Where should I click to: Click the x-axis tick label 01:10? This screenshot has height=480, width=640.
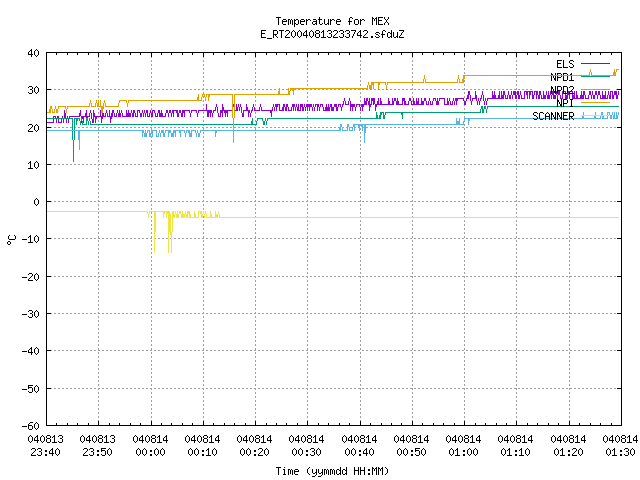click(x=515, y=452)
